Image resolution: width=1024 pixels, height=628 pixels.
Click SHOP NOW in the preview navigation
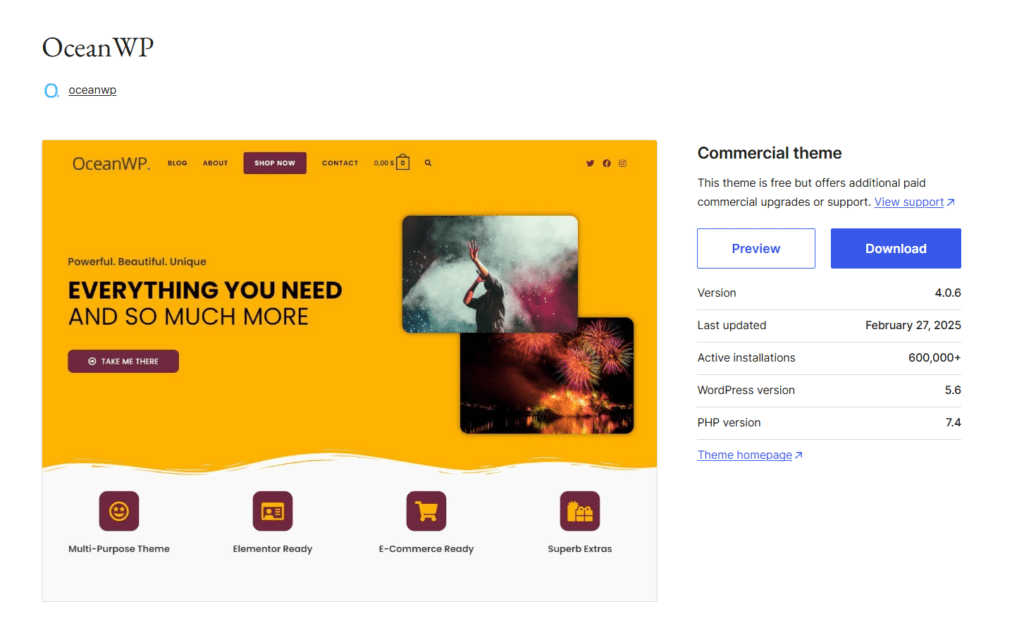point(275,163)
